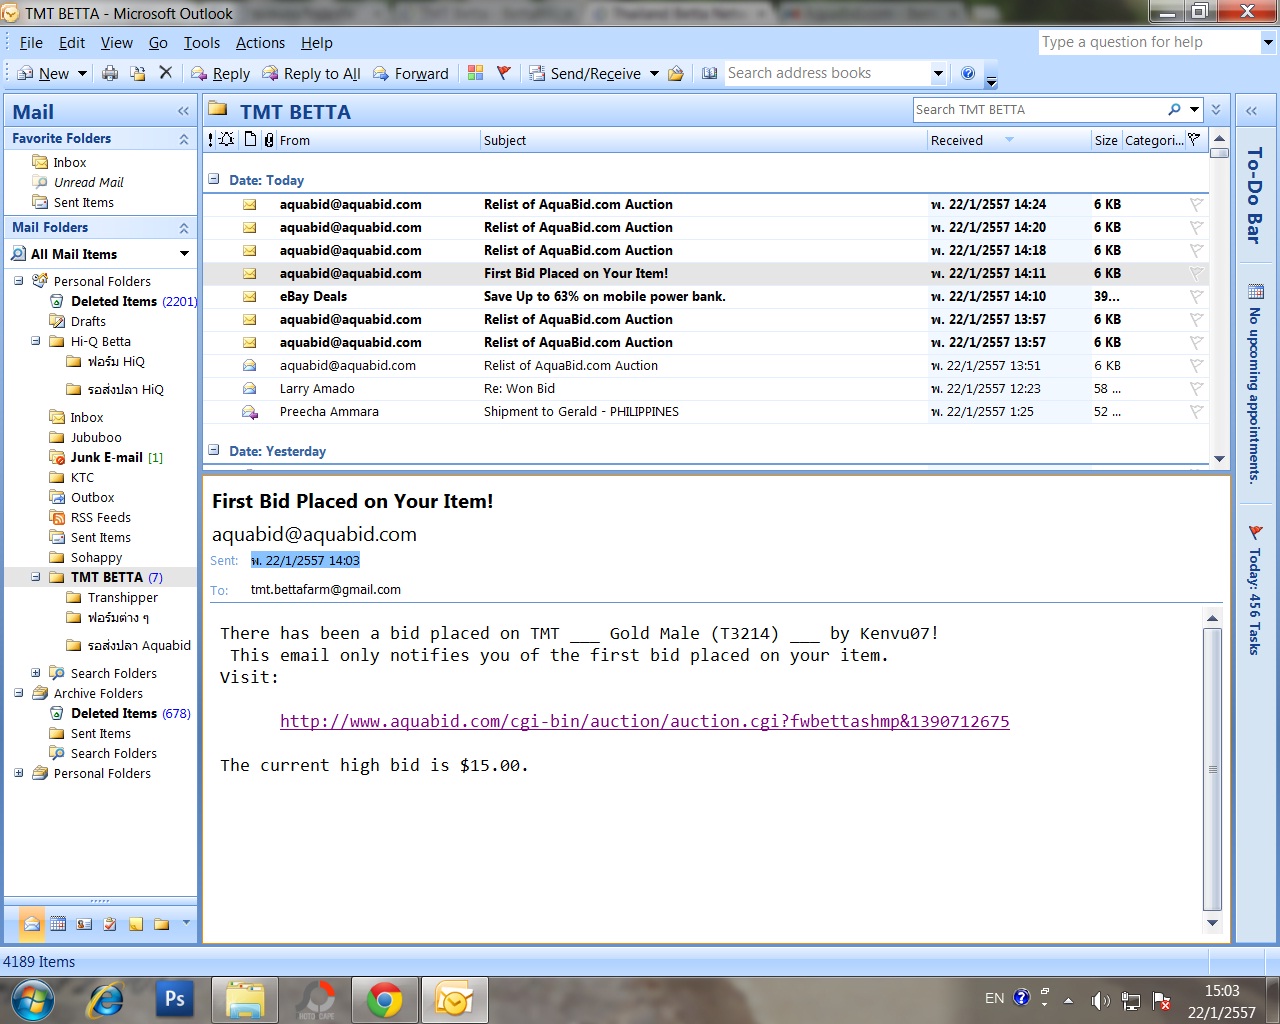Screen dimensions: 1280x1024
Task: Sort by the Flag Status column header
Action: (1194, 140)
